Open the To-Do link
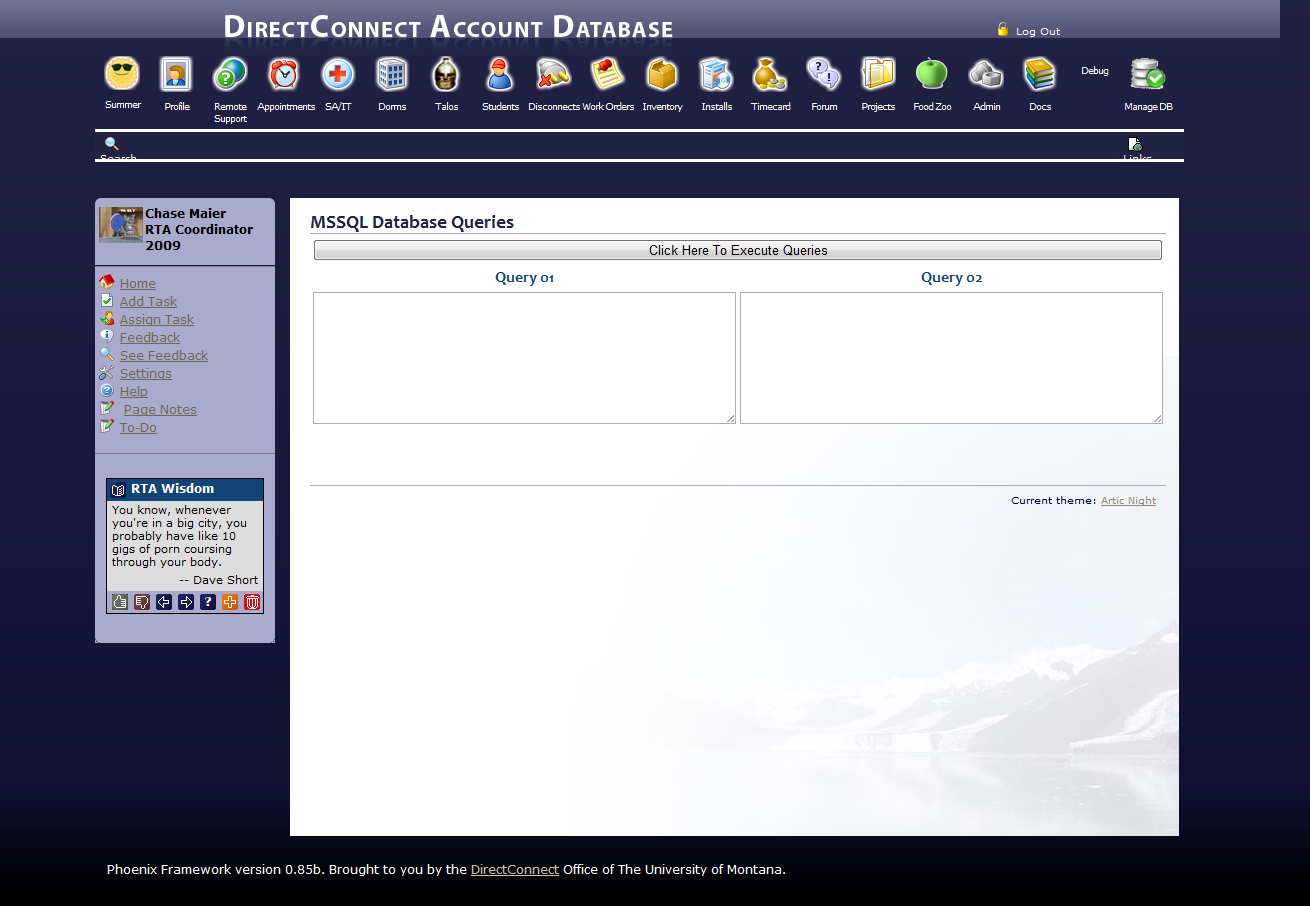This screenshot has height=906, width=1310. pos(138,428)
